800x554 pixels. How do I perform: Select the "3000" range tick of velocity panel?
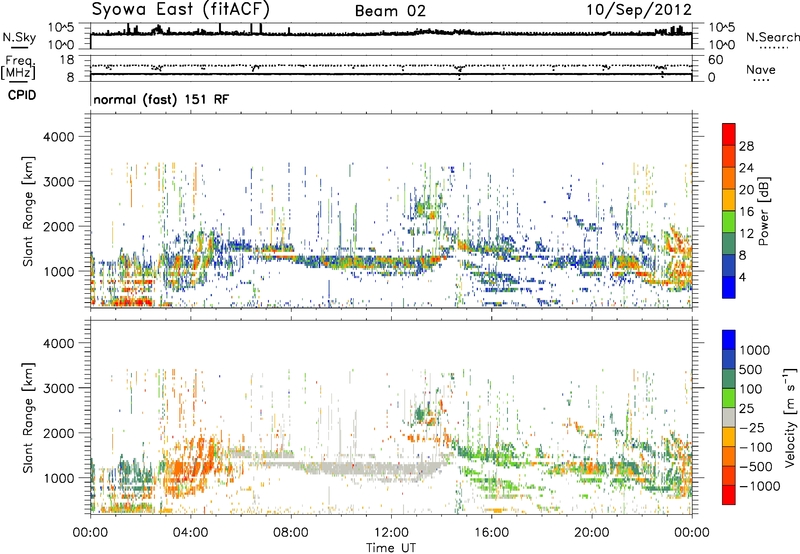click(x=59, y=388)
